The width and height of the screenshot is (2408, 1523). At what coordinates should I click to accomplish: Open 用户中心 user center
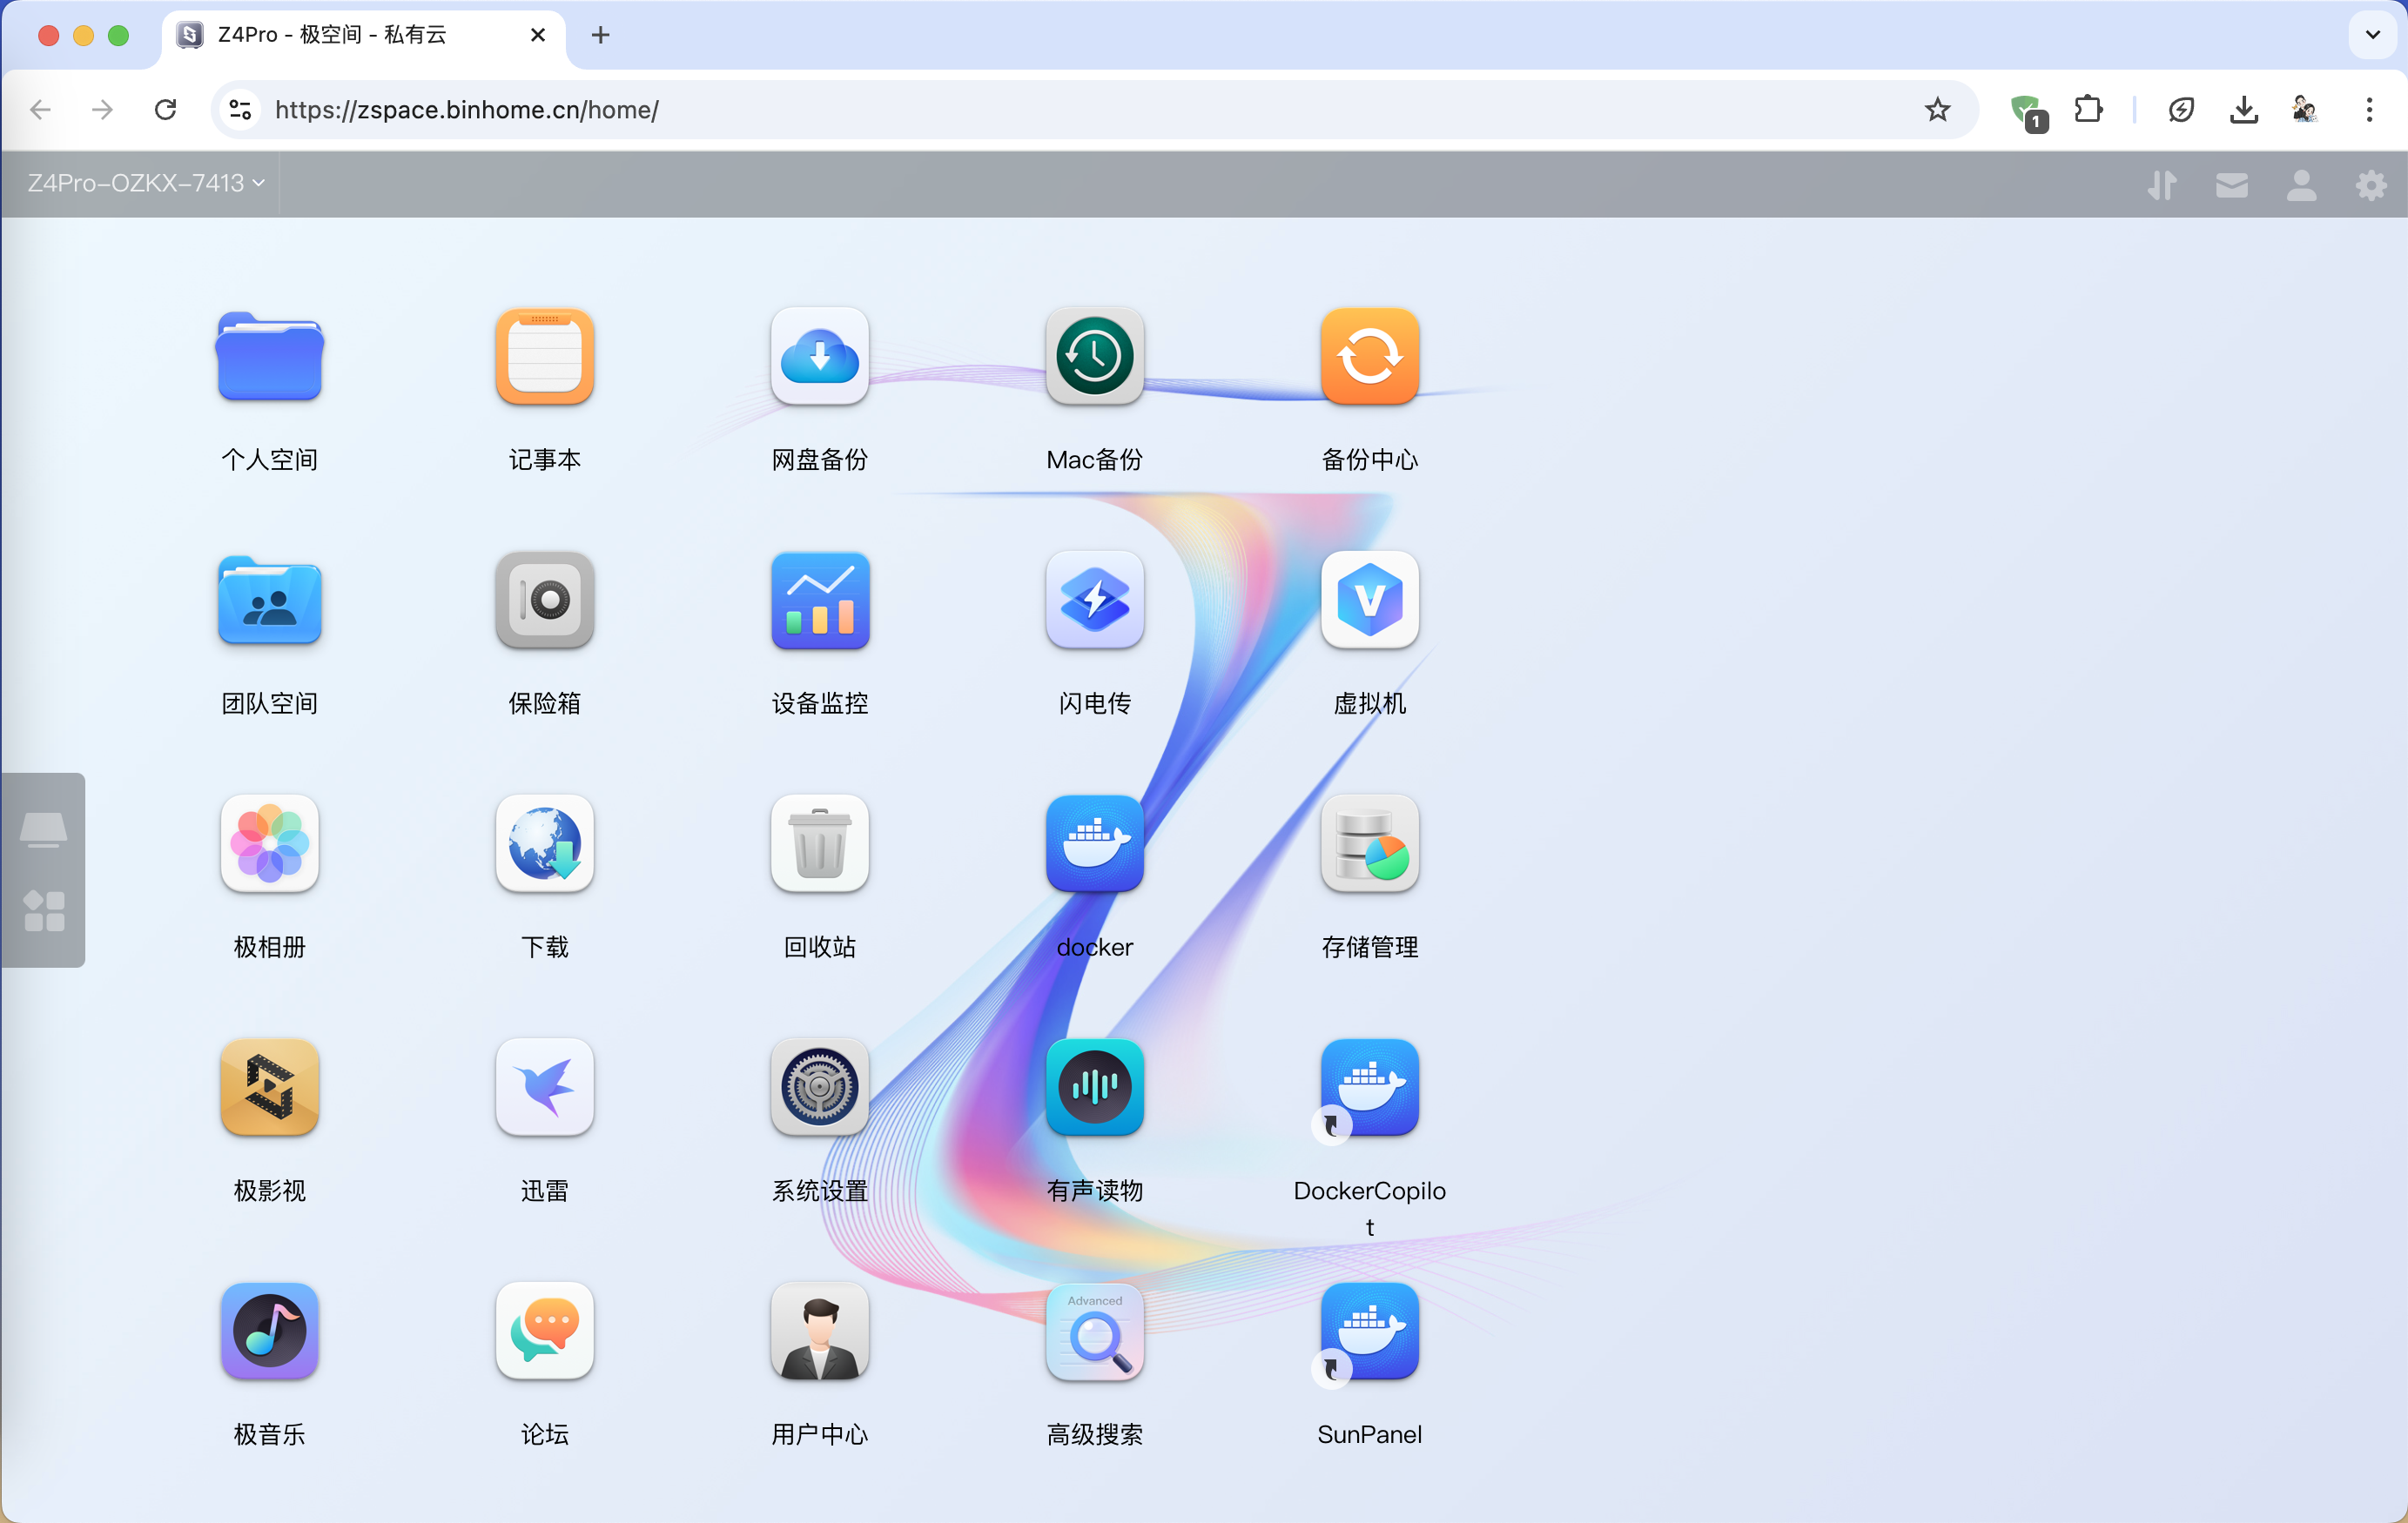click(x=819, y=1332)
